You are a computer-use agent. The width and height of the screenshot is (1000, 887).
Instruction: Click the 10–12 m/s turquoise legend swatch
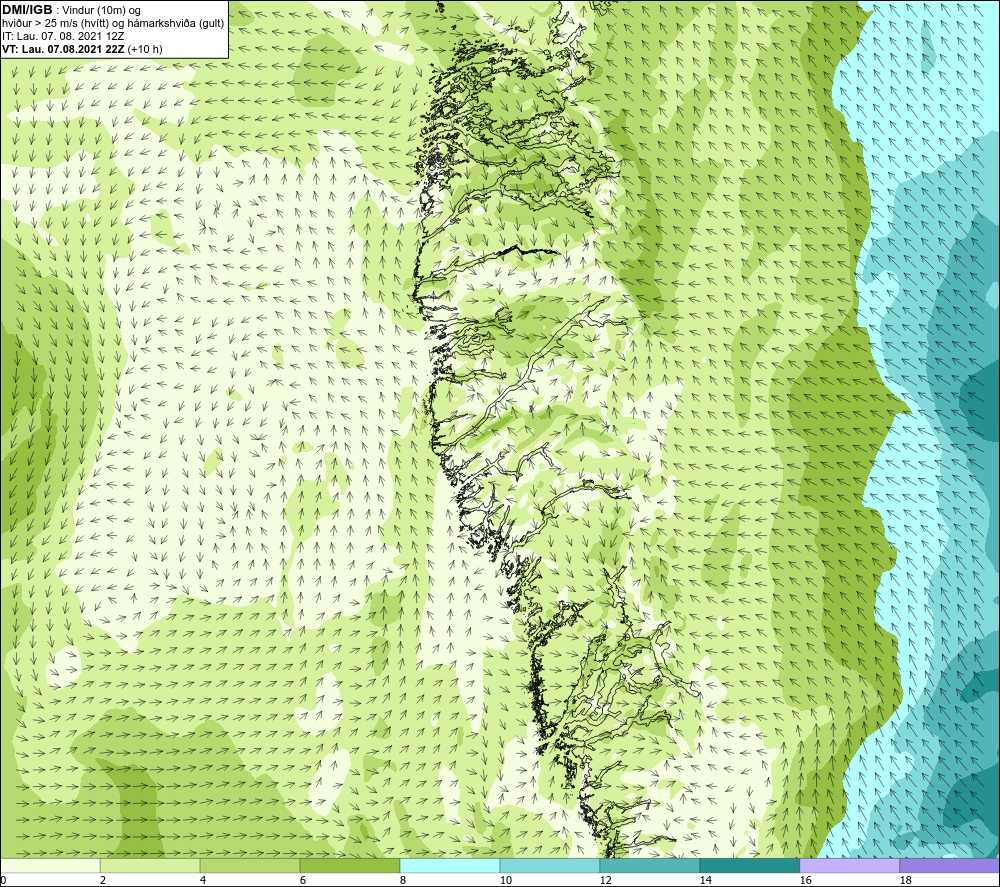pos(550,865)
